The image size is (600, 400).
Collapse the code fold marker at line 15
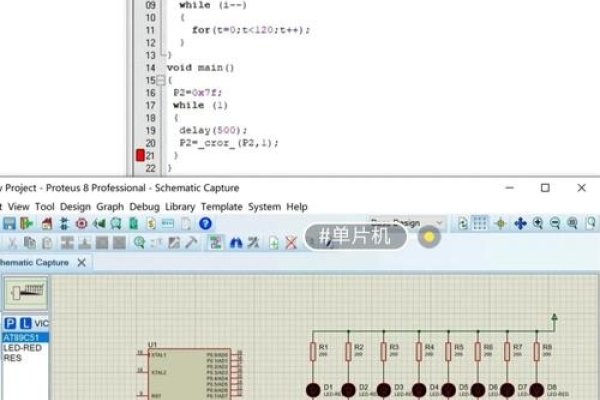coord(161,80)
